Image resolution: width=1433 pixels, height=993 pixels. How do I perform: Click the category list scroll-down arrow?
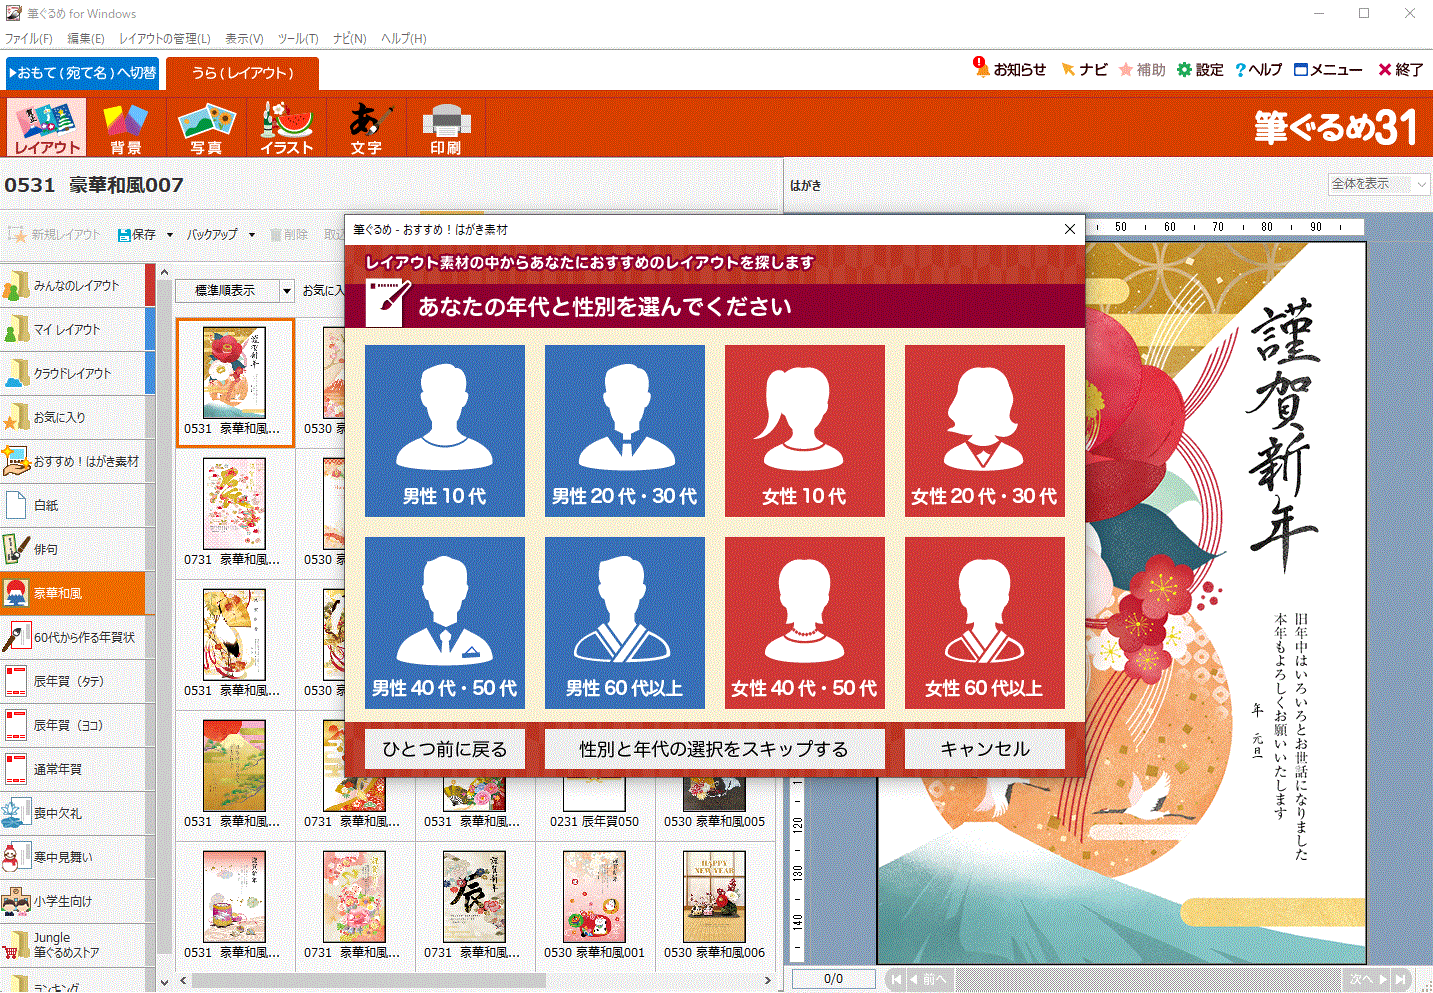pyautogui.click(x=165, y=982)
